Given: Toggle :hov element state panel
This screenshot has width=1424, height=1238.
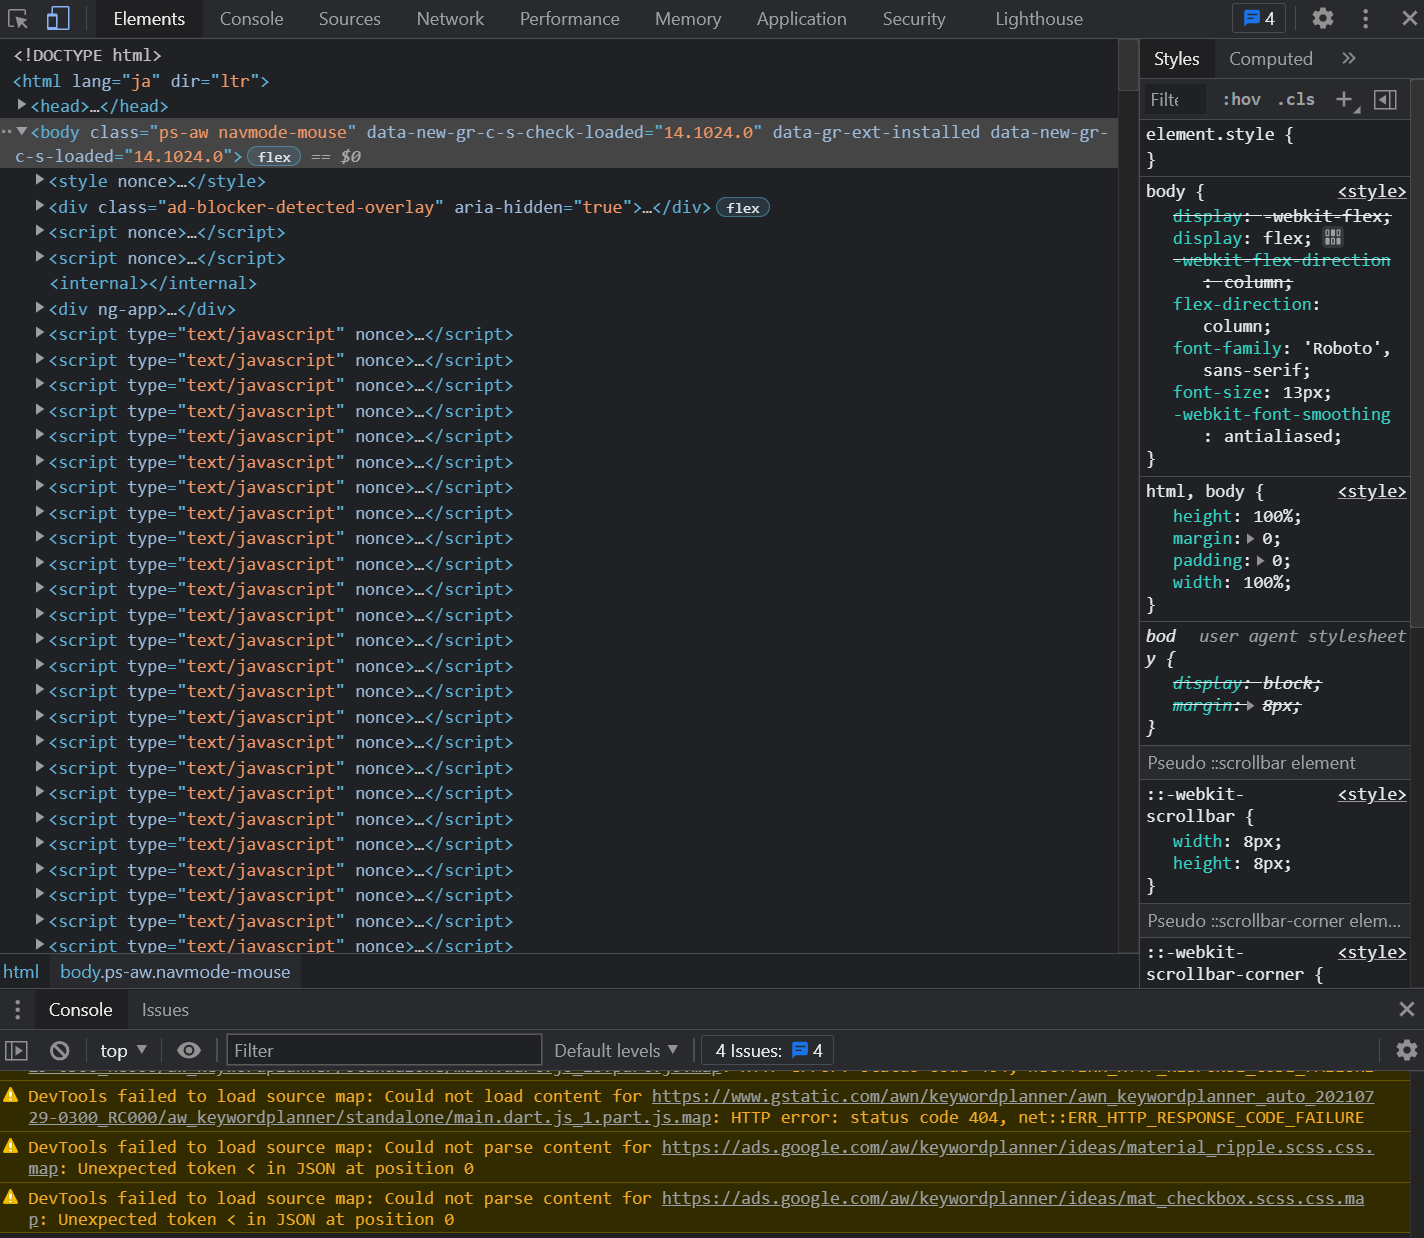Looking at the screenshot, I should [x=1241, y=99].
